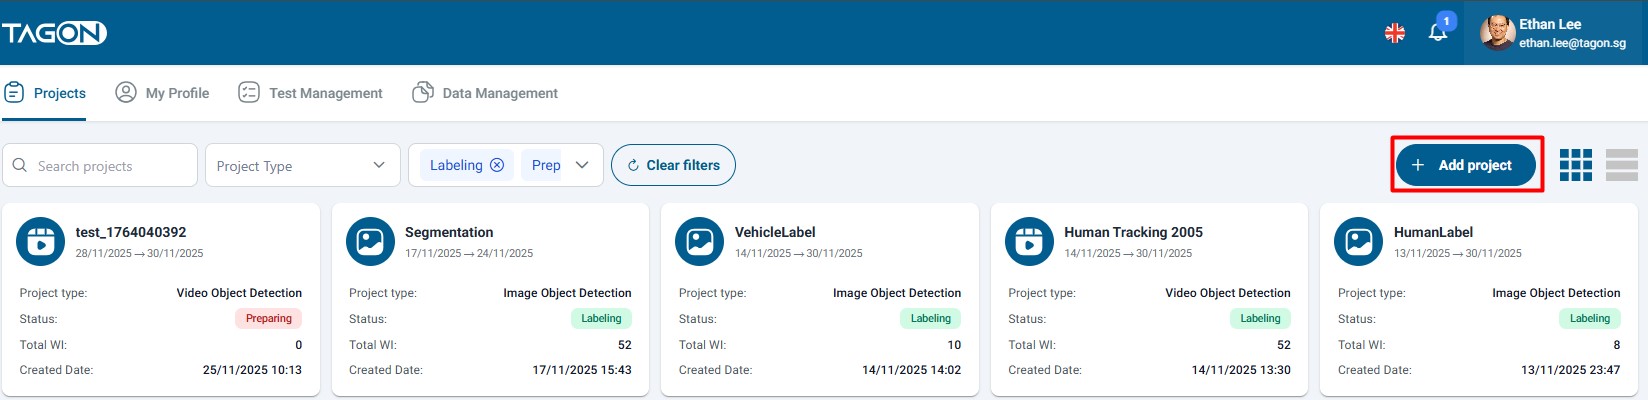Click Ethan Lee's profile avatar
The width and height of the screenshot is (1648, 400).
1497,33
